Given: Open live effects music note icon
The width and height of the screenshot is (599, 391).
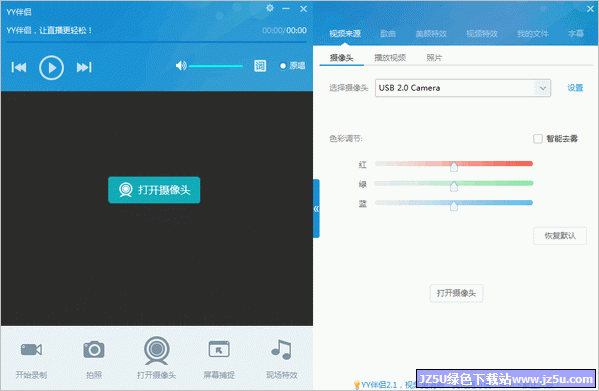Looking at the screenshot, I should point(281,349).
